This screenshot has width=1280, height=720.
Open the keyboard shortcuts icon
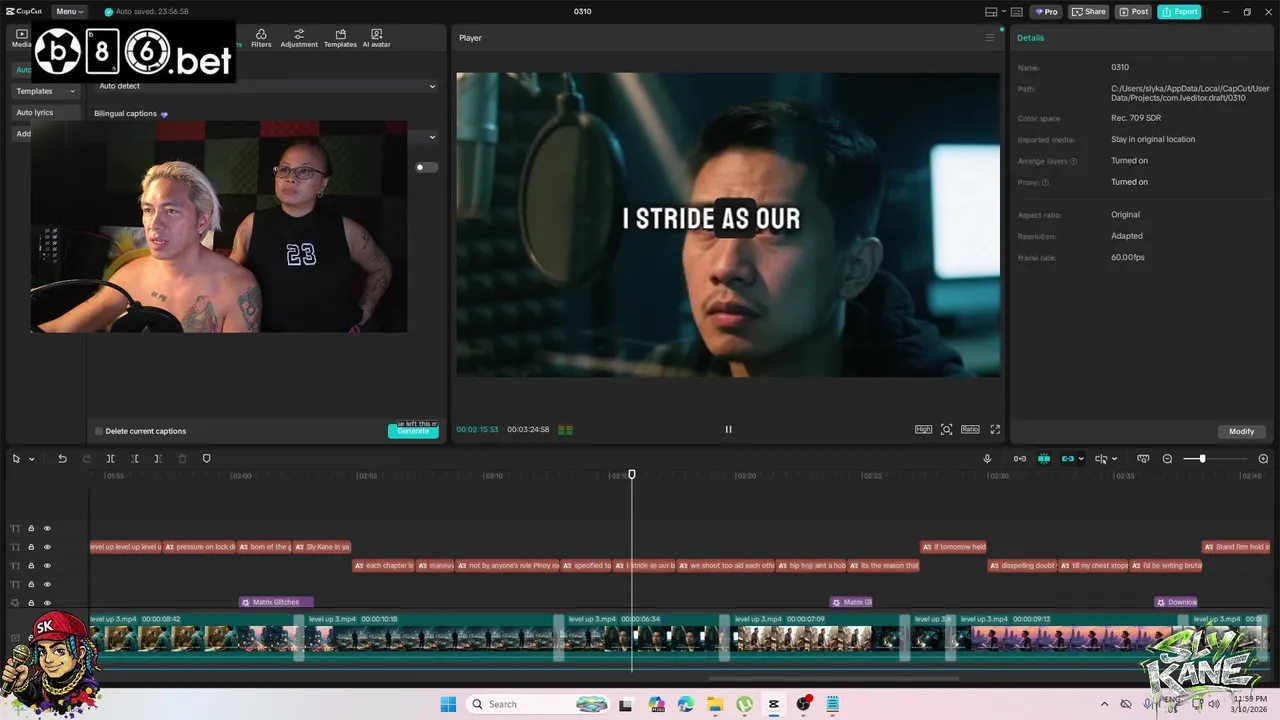1016,12
